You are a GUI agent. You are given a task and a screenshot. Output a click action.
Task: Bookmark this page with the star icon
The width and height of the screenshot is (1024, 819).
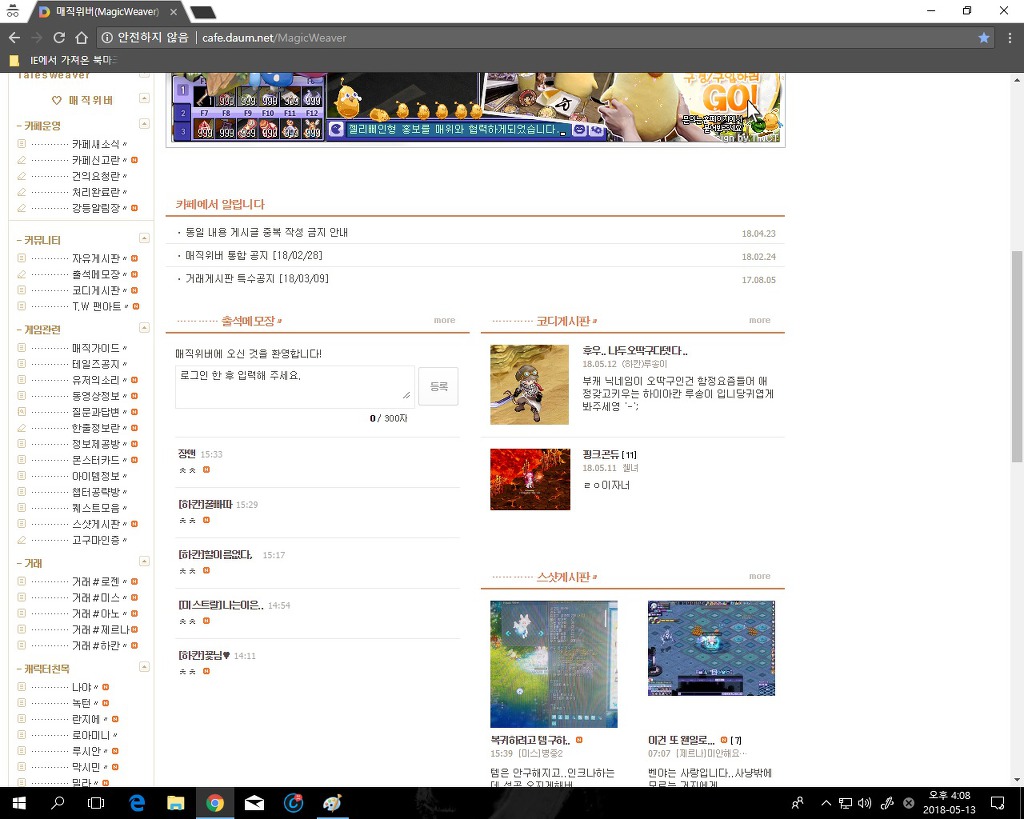984,38
